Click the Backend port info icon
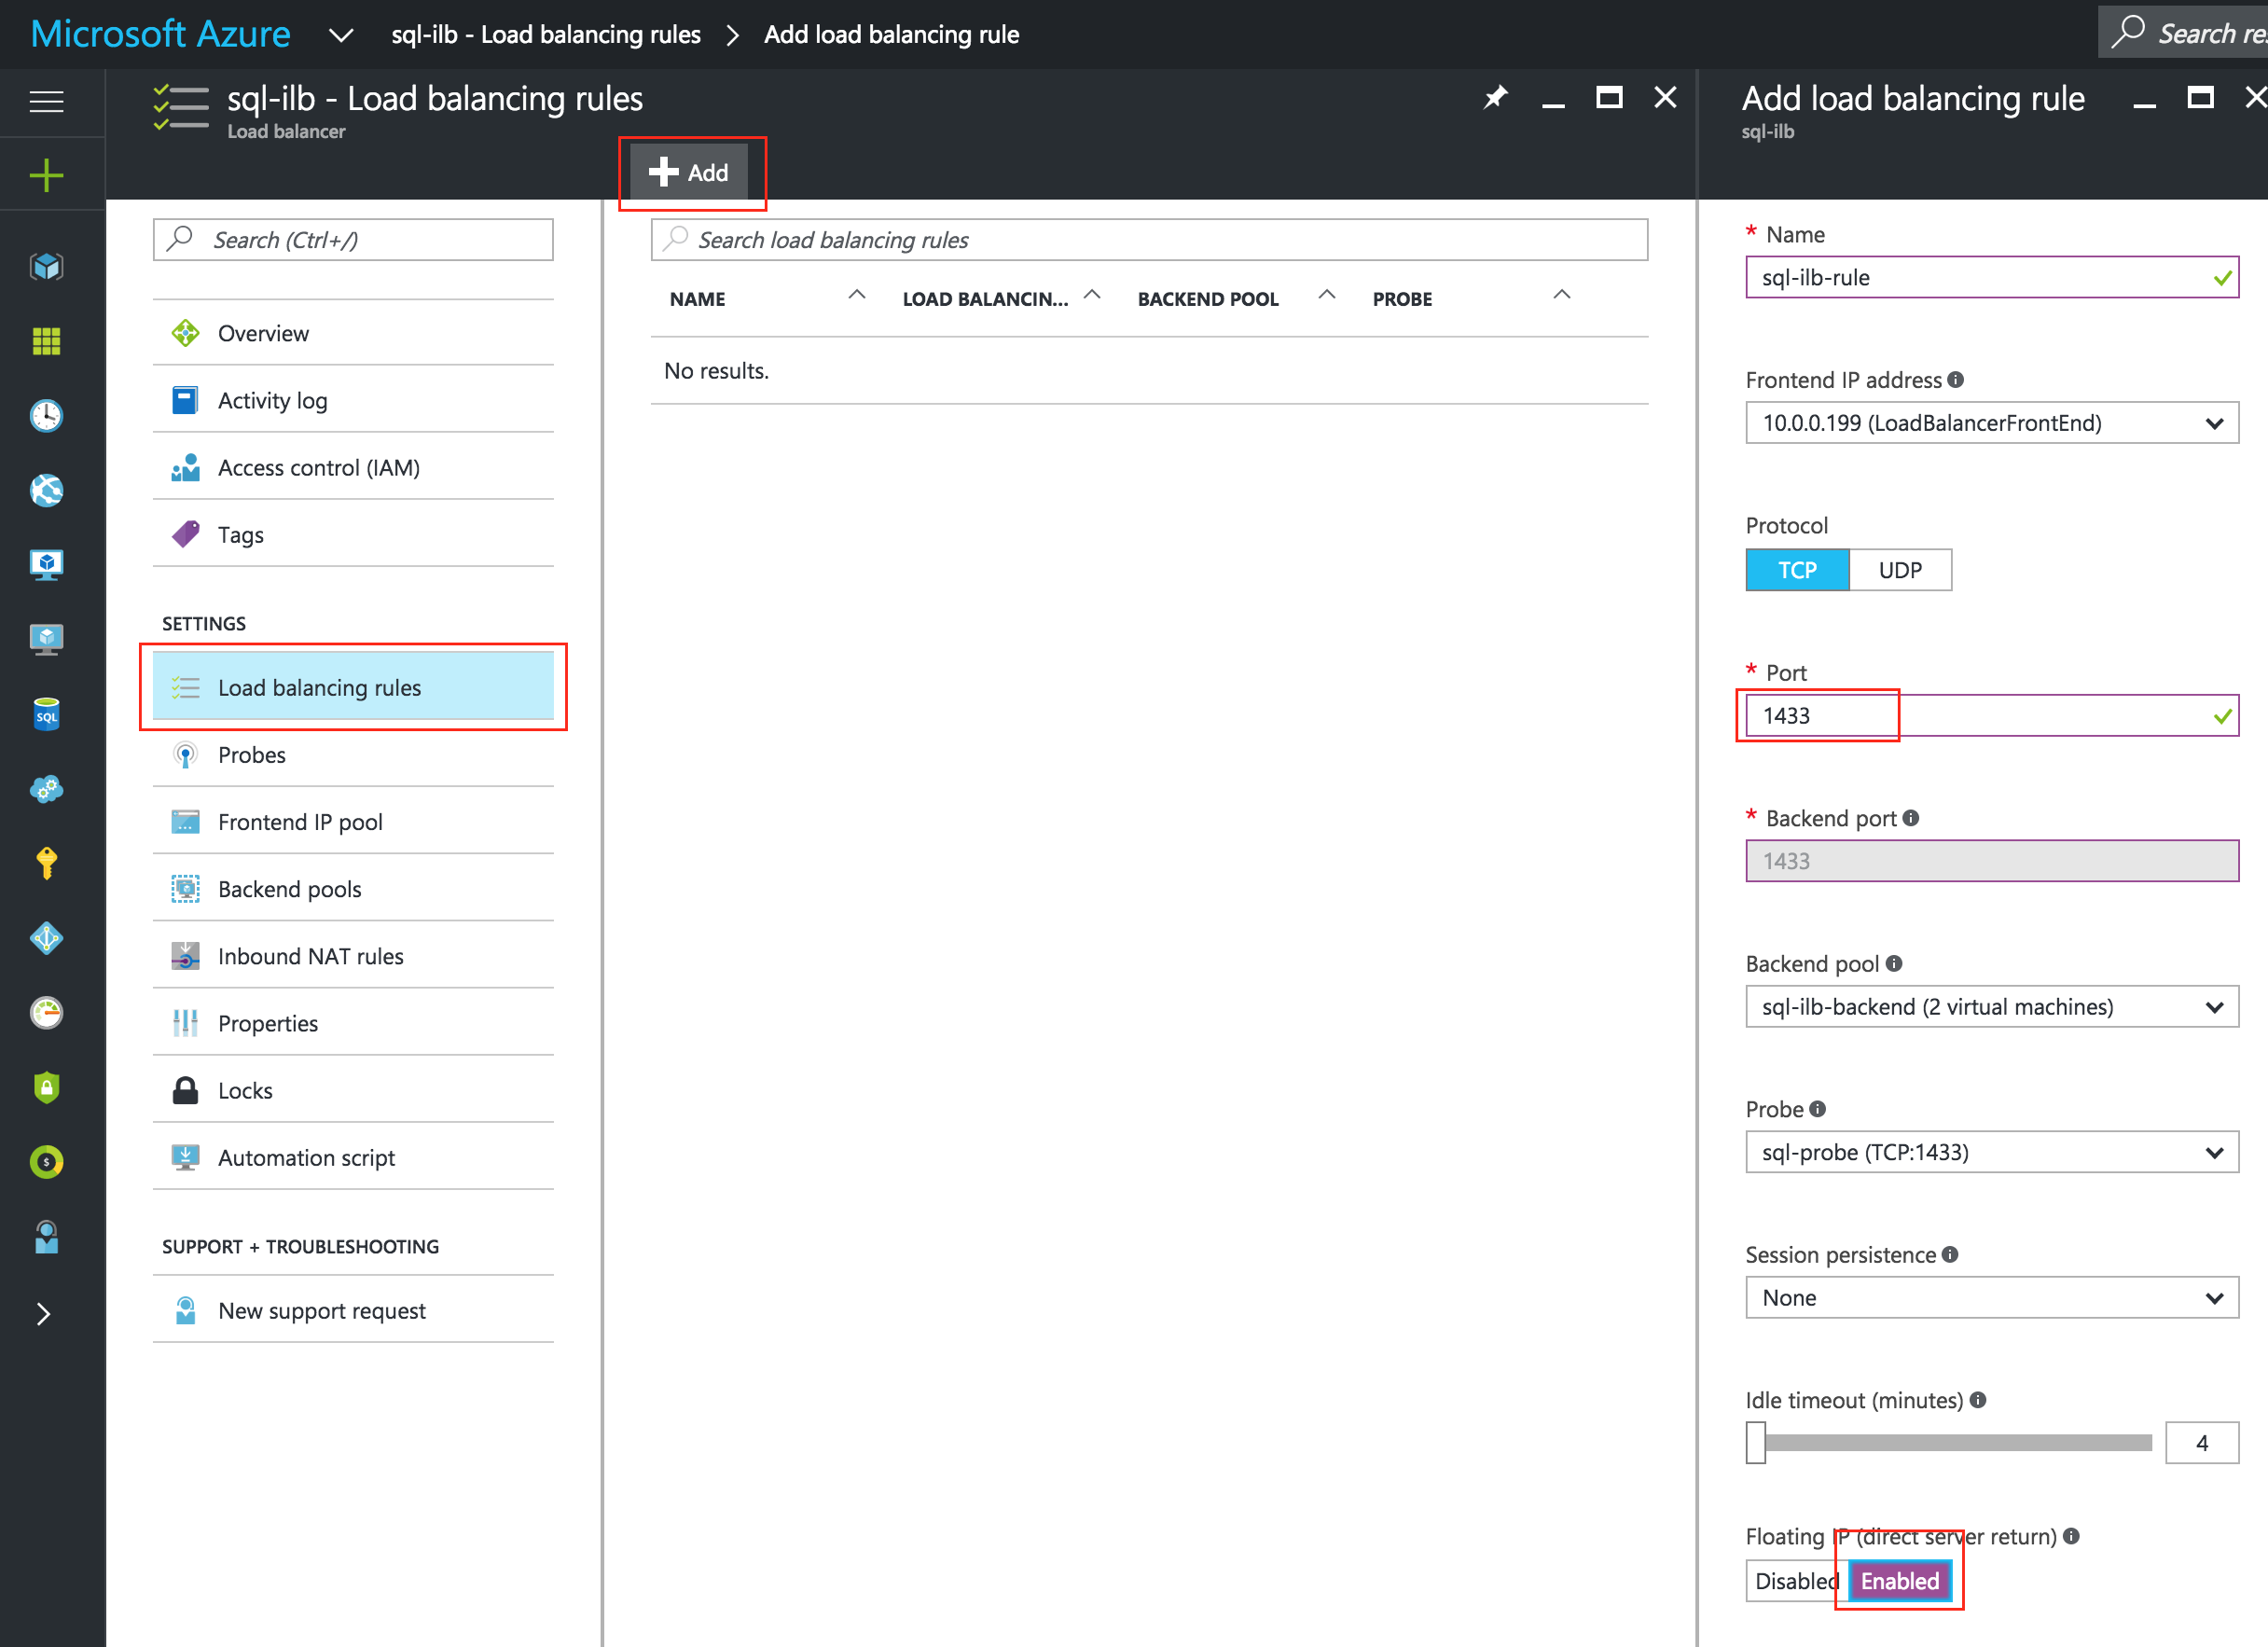Screen dimensions: 2268x1647 (1911, 817)
